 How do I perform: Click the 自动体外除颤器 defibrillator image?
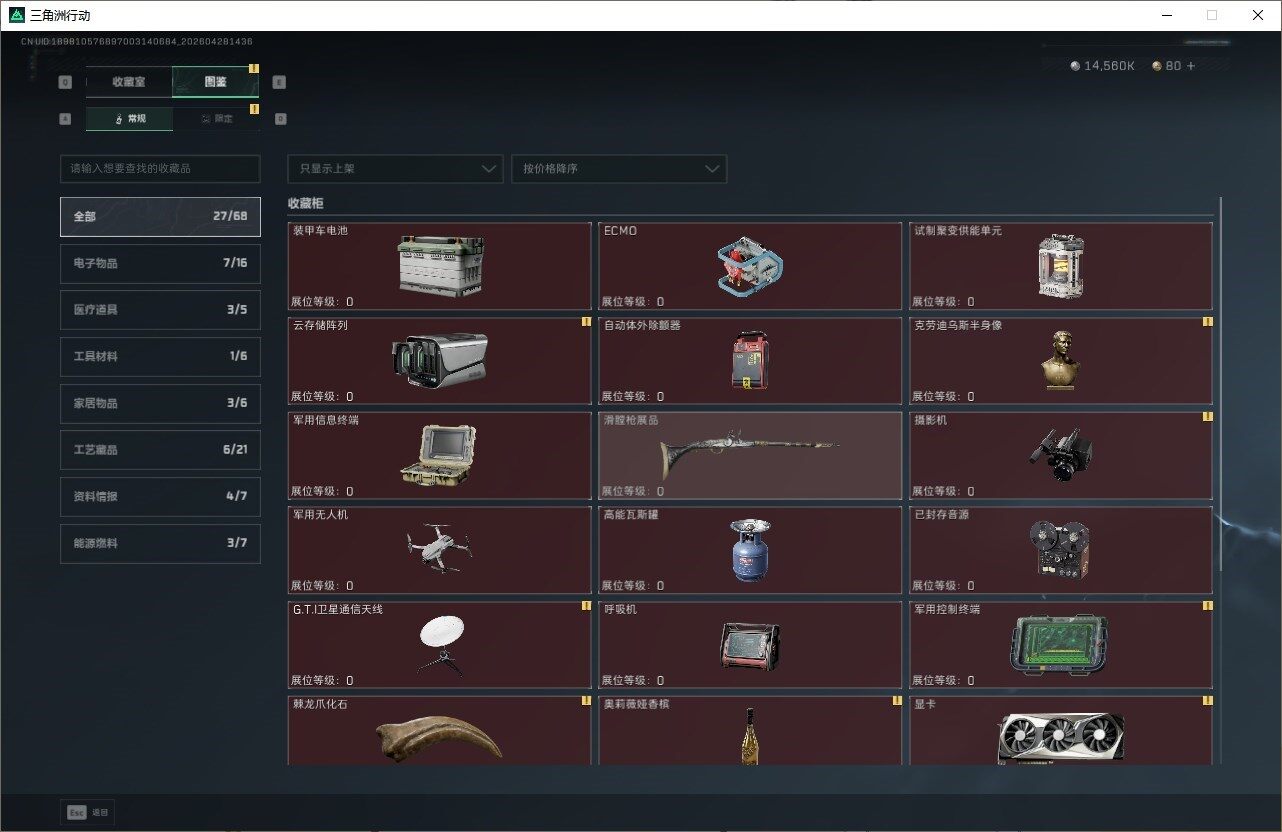click(x=750, y=360)
